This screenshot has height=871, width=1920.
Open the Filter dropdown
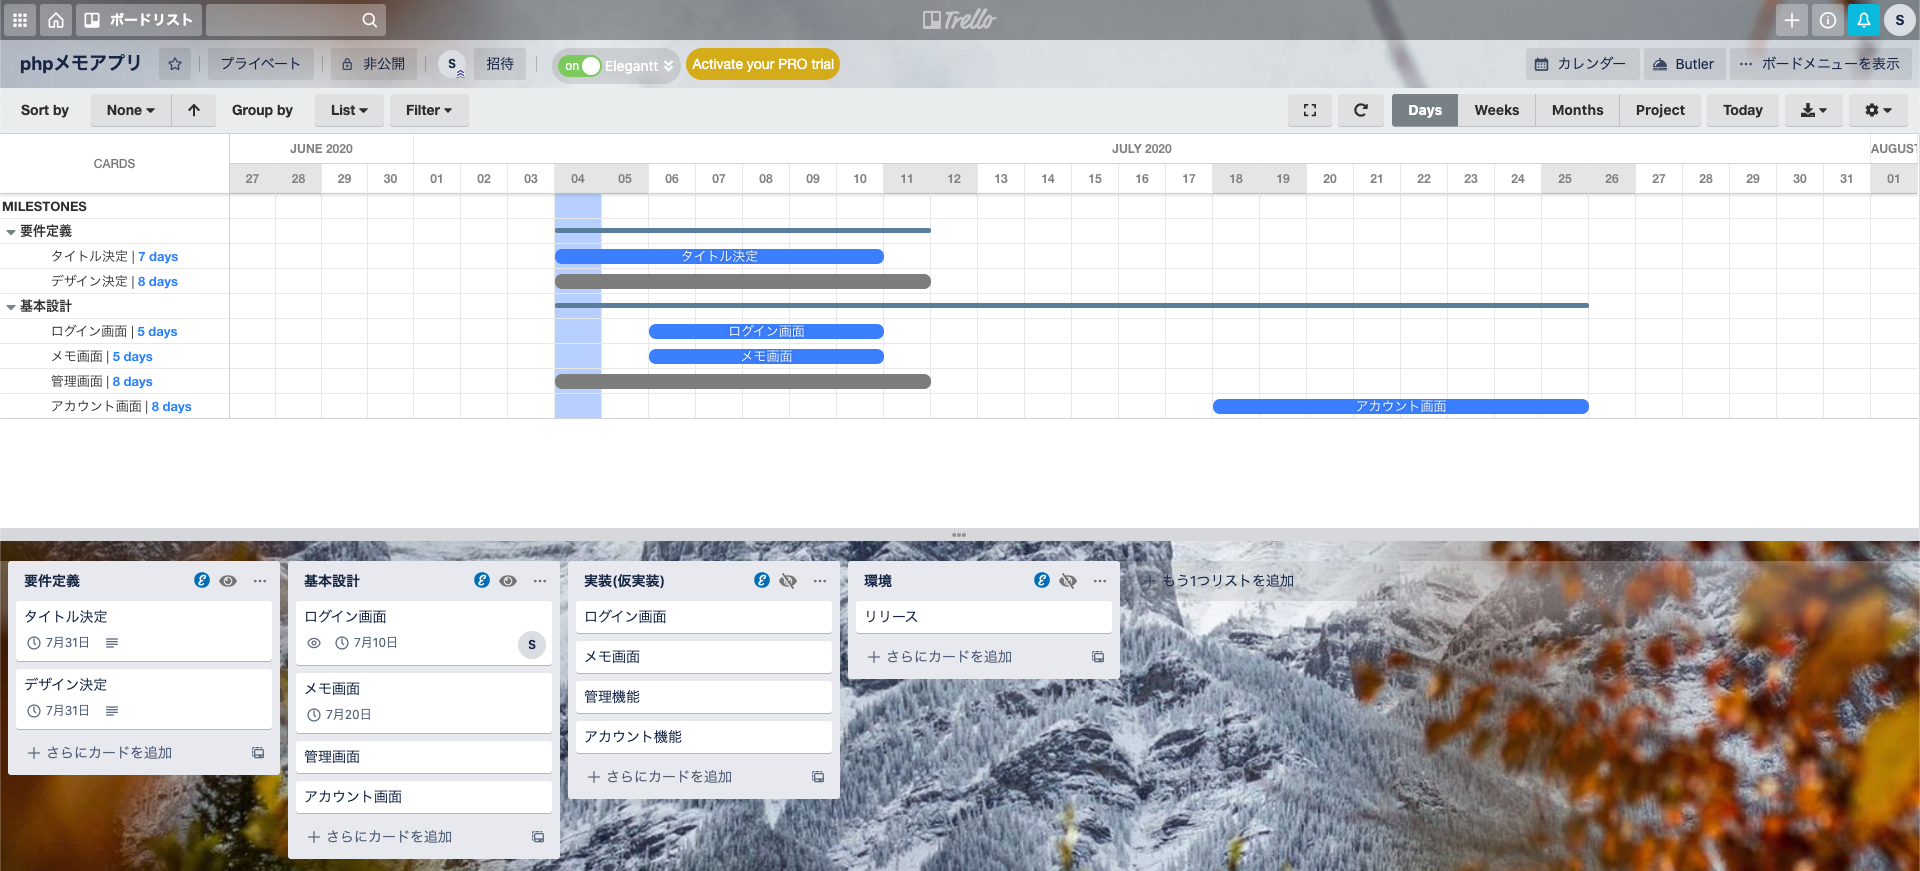coord(428,110)
